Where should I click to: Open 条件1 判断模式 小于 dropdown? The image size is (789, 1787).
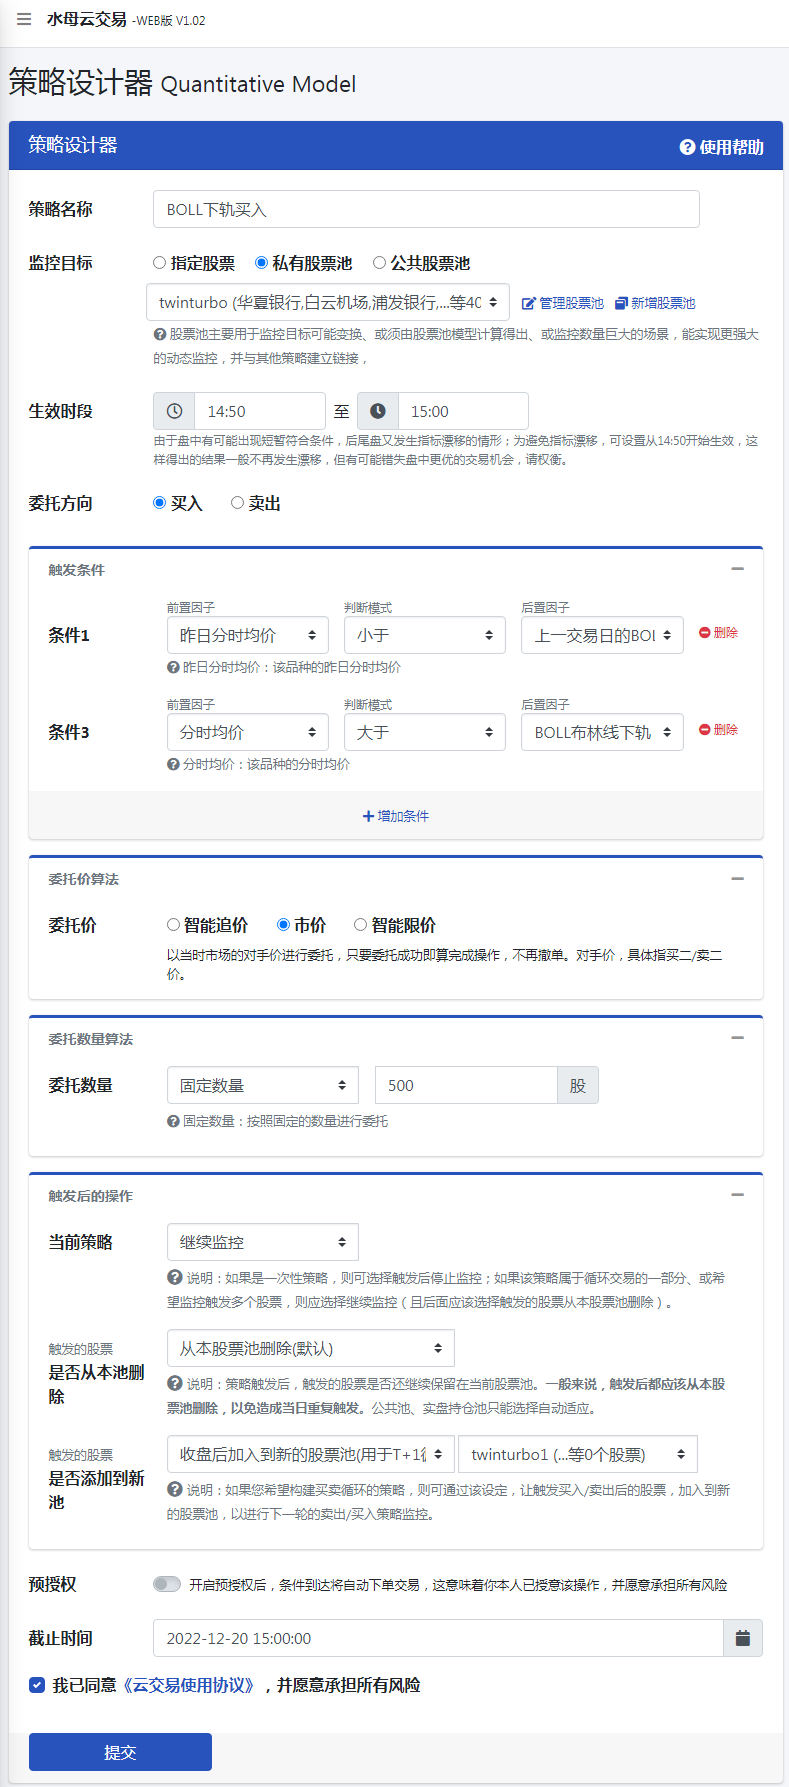tap(425, 635)
